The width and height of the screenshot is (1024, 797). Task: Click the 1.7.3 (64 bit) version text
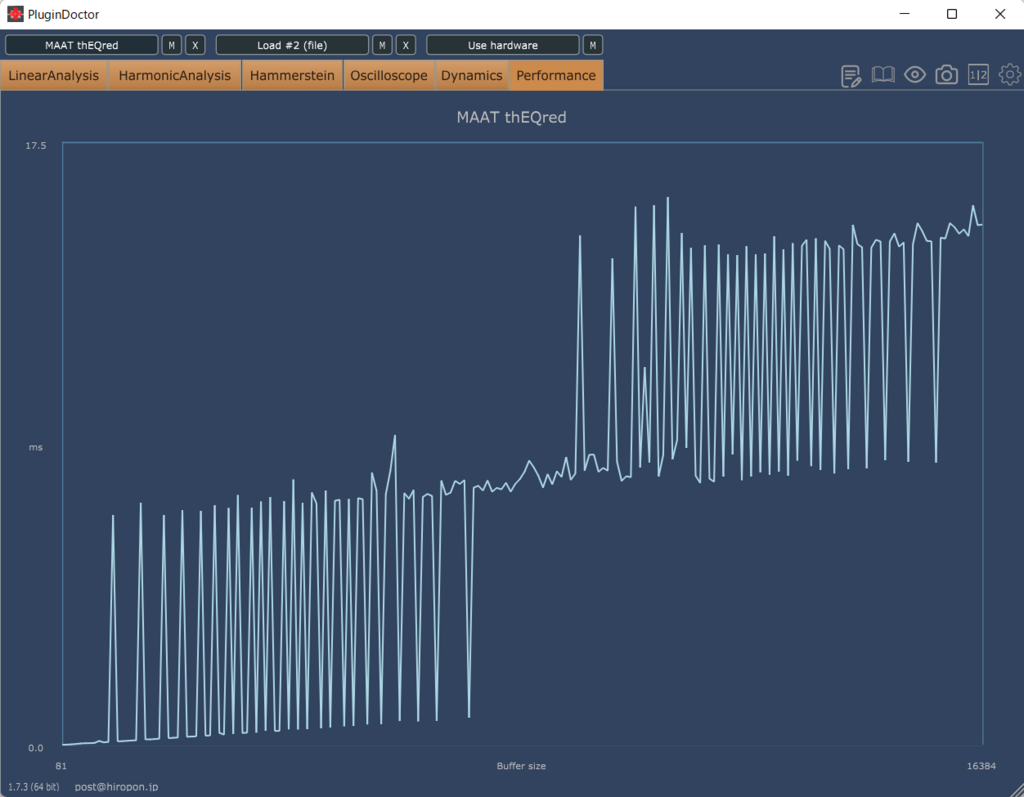pyautogui.click(x=33, y=787)
